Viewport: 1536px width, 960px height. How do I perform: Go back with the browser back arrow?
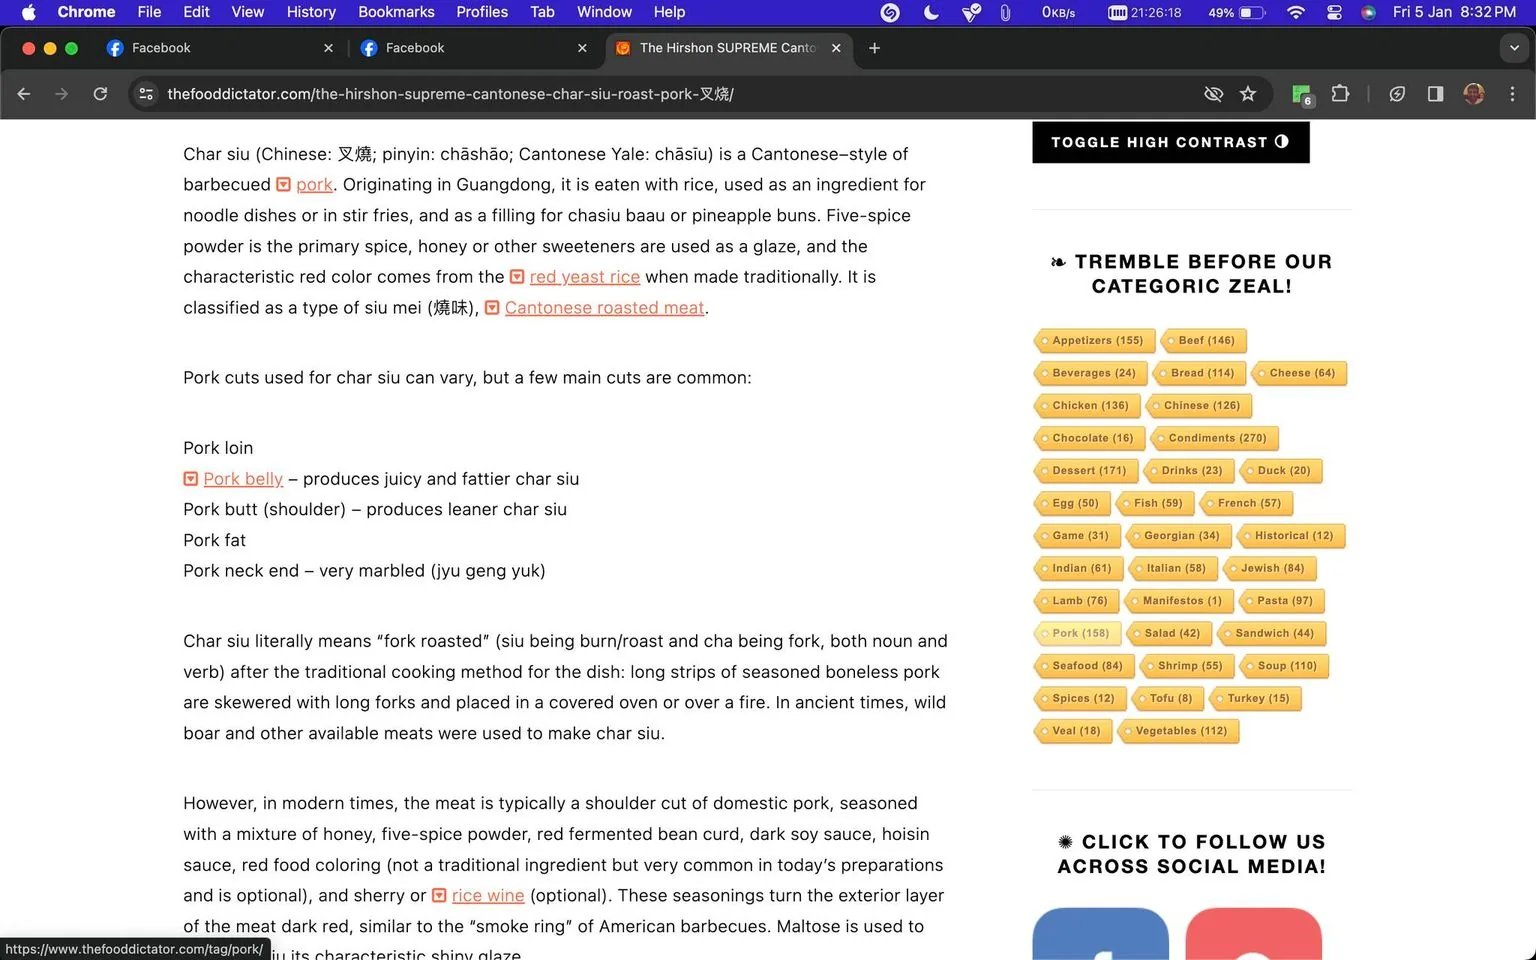click(24, 94)
